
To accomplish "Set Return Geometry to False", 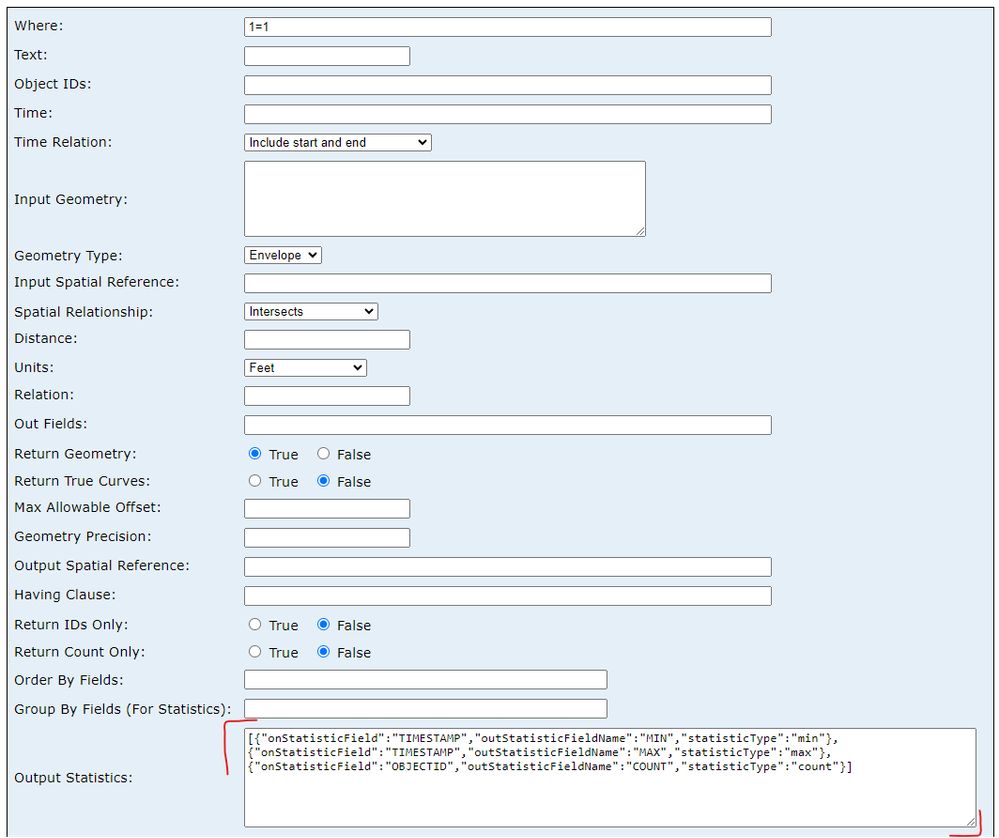I will pos(324,453).
